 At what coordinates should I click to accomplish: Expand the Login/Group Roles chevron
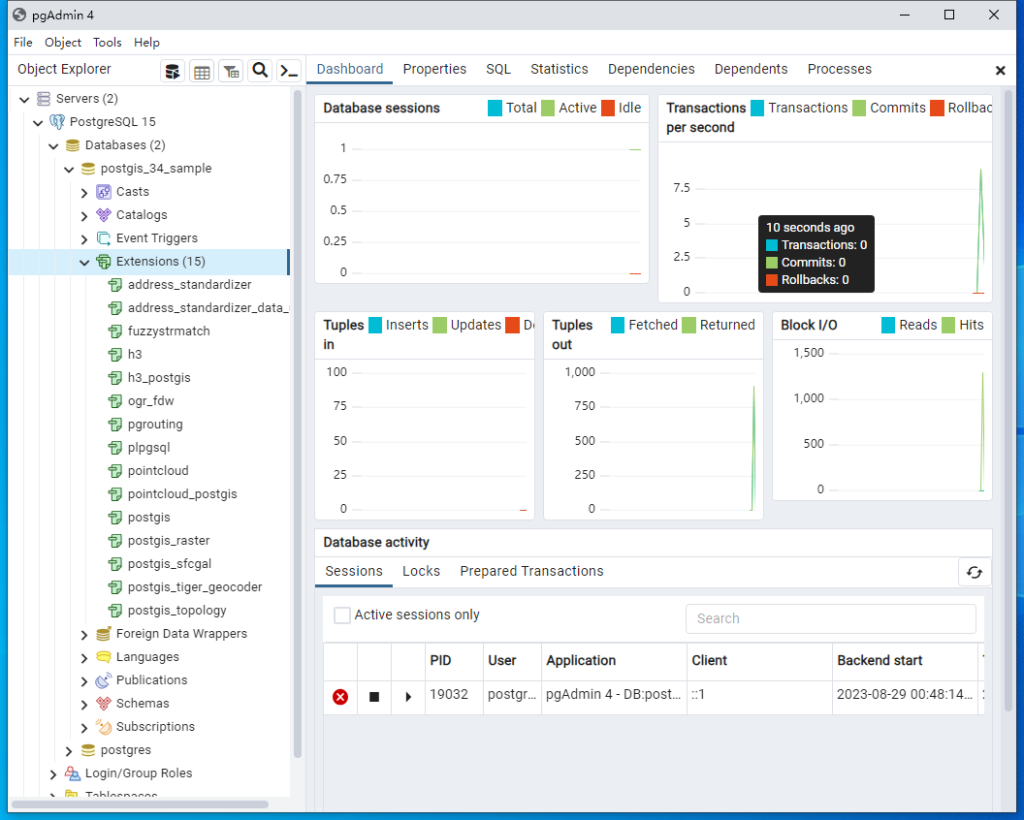click(53, 774)
